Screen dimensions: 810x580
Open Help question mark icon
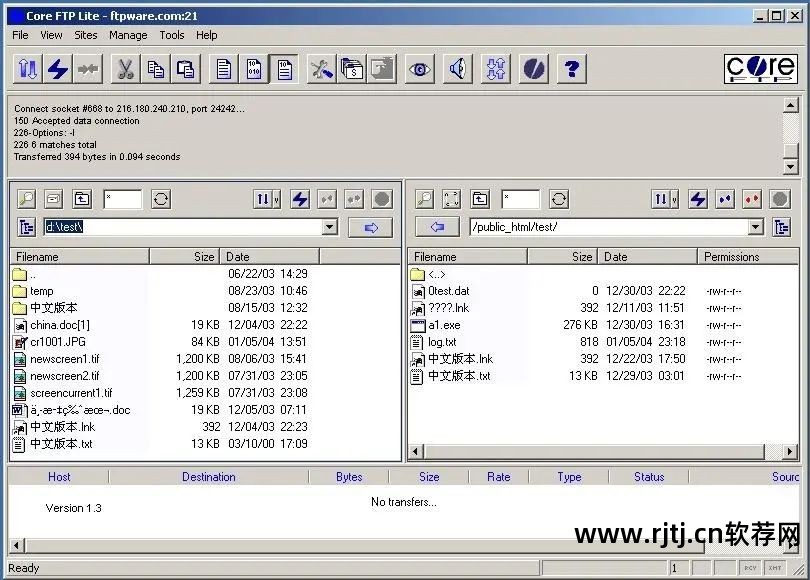pos(572,69)
